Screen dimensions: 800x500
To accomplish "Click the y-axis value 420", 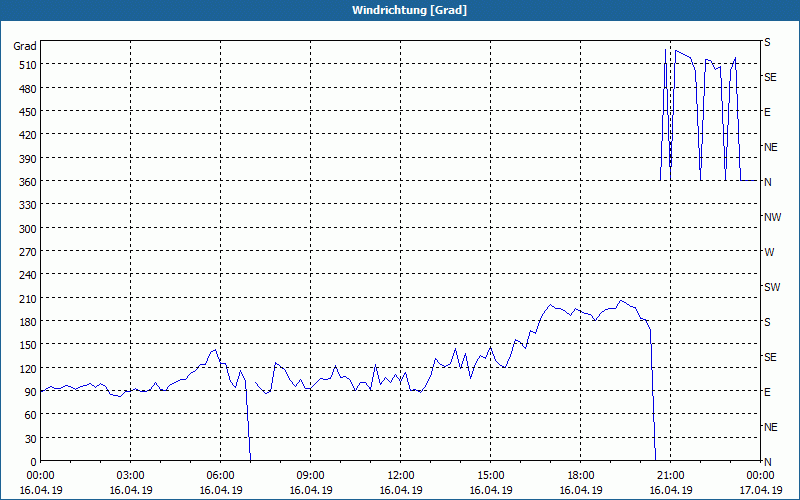I will coord(29,135).
